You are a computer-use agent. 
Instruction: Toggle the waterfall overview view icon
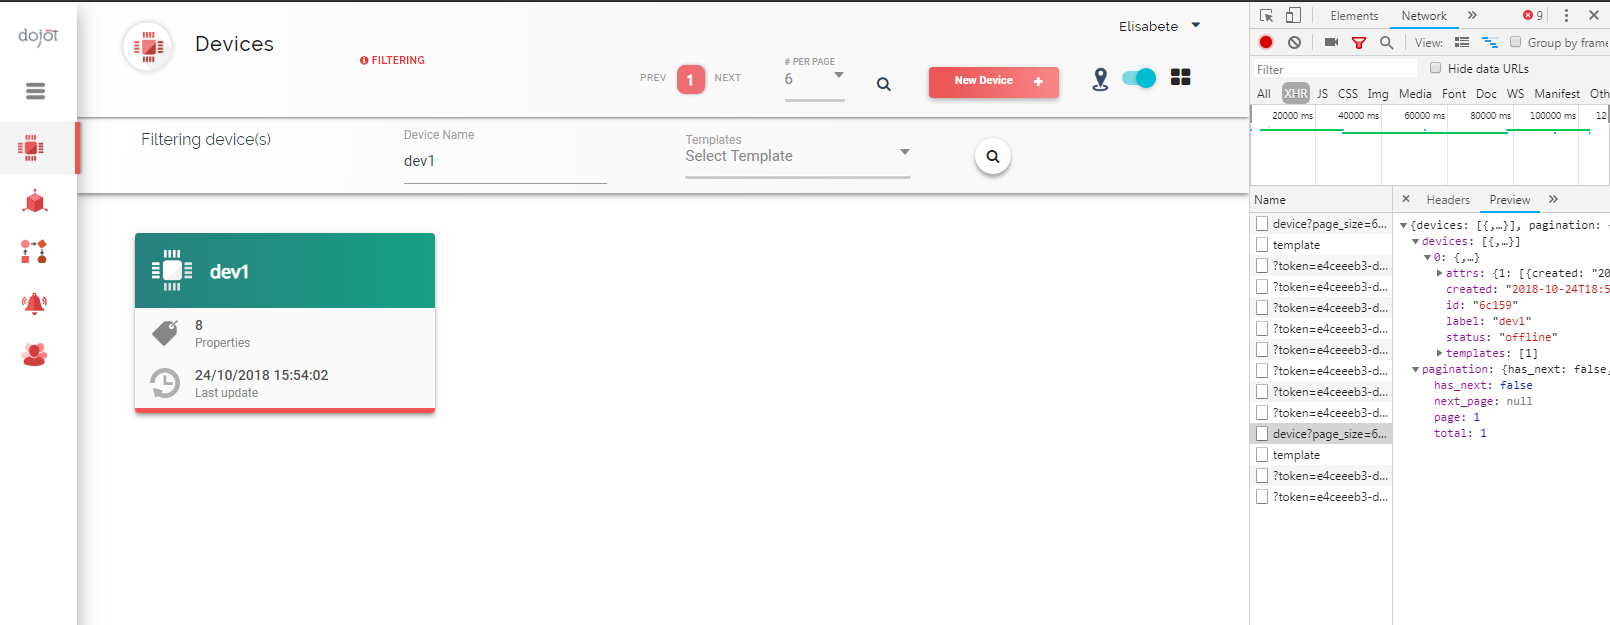(1490, 42)
